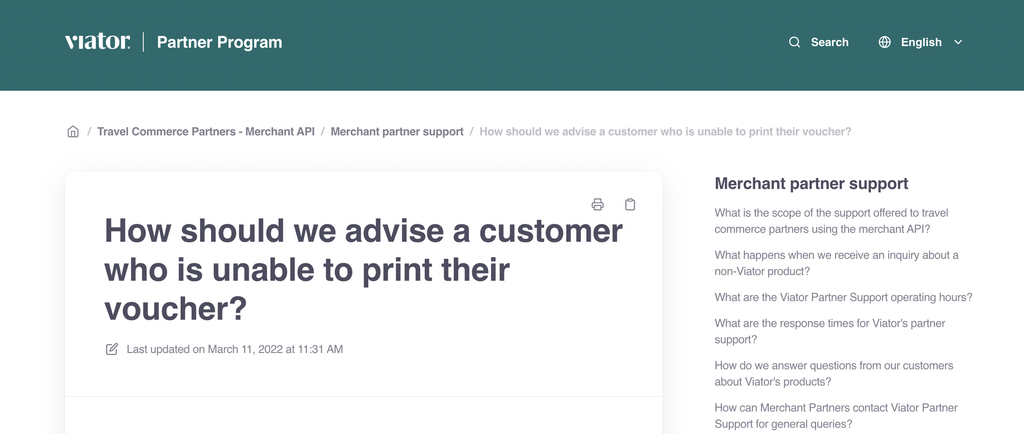This screenshot has height=434, width=1024.
Task: Open response times for partner support article
Action: pyautogui.click(x=829, y=332)
